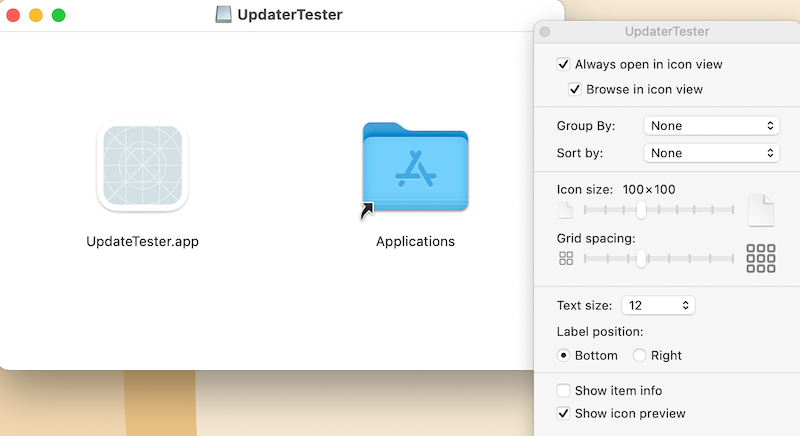The image size is (800, 436).
Task: Open the Group By dropdown
Action: coord(711,126)
